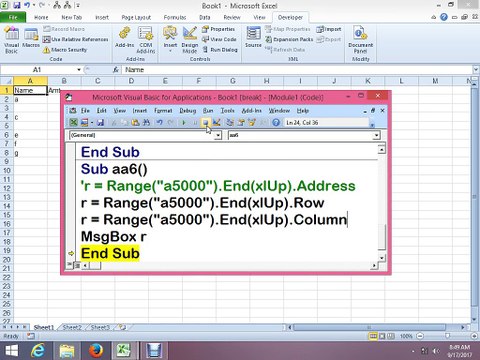This screenshot has width=480, height=360.
Task: Expand VBA toolbar options arrow
Action: pos(372,125)
